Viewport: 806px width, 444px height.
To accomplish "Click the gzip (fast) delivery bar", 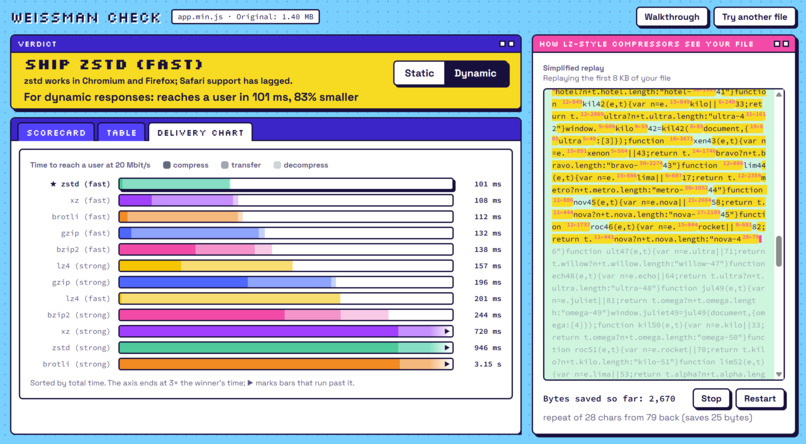I will coord(286,233).
